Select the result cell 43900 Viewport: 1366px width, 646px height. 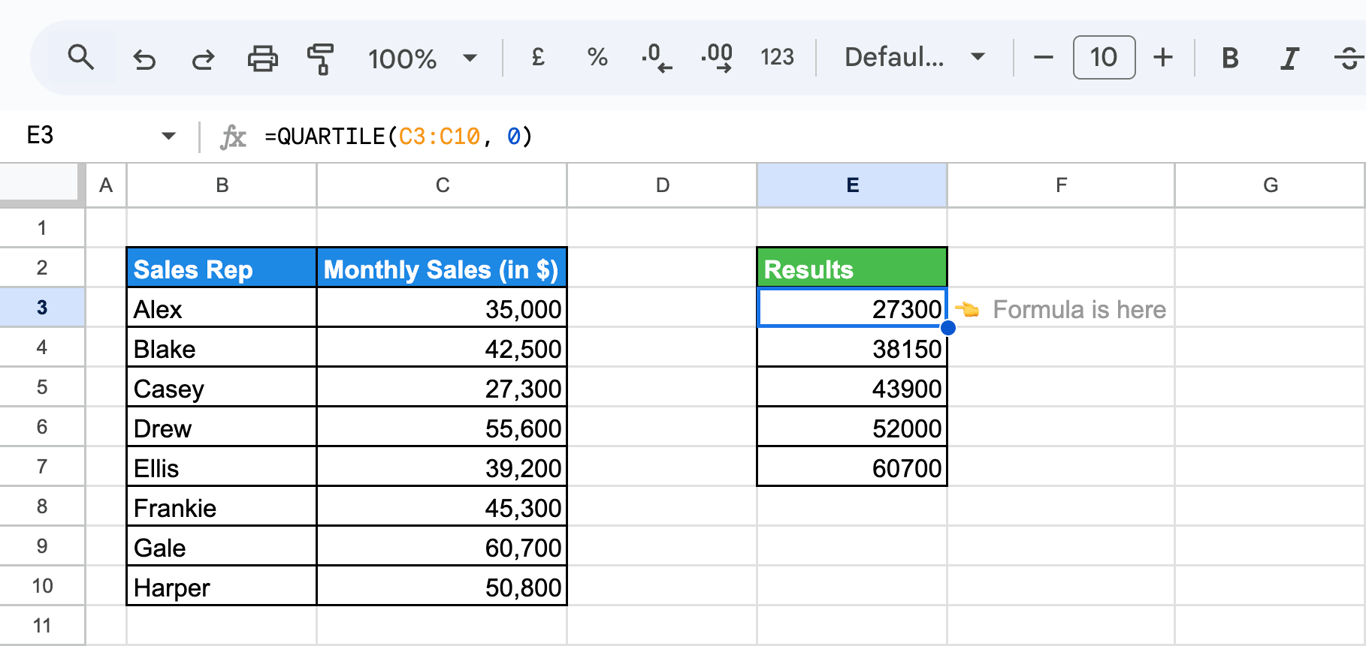point(852,388)
